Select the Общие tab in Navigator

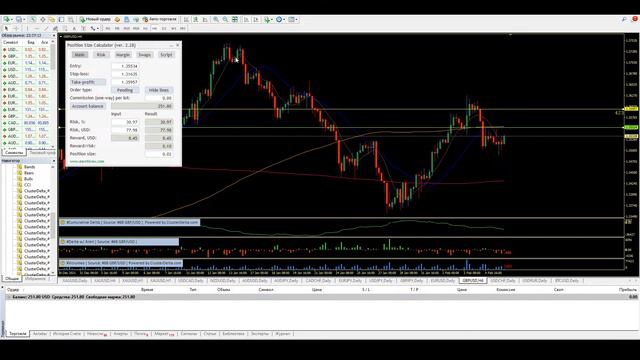coord(12,278)
